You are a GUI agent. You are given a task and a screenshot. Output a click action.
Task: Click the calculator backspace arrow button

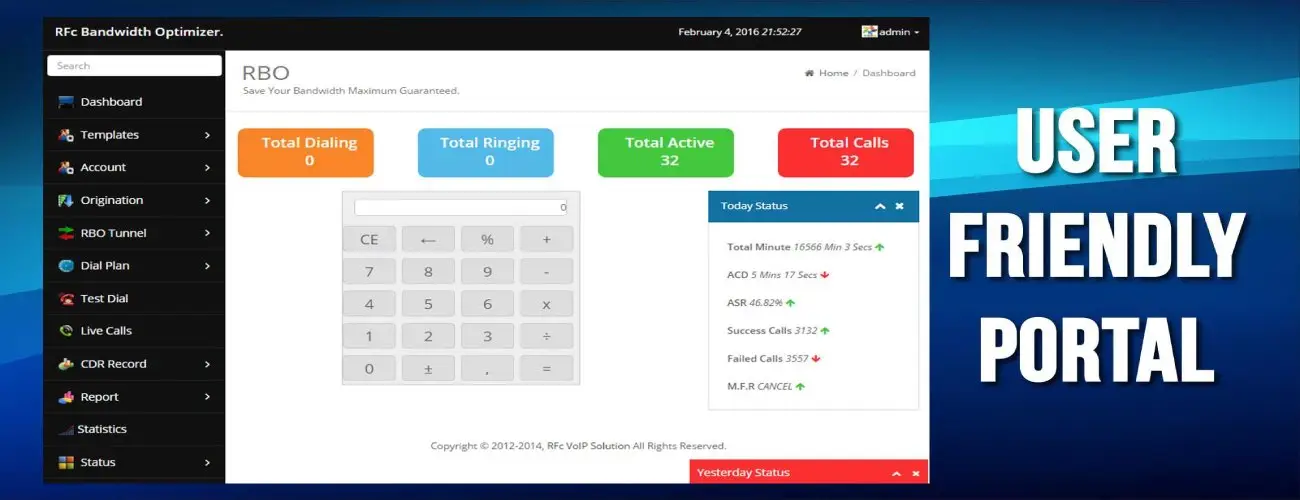428,239
